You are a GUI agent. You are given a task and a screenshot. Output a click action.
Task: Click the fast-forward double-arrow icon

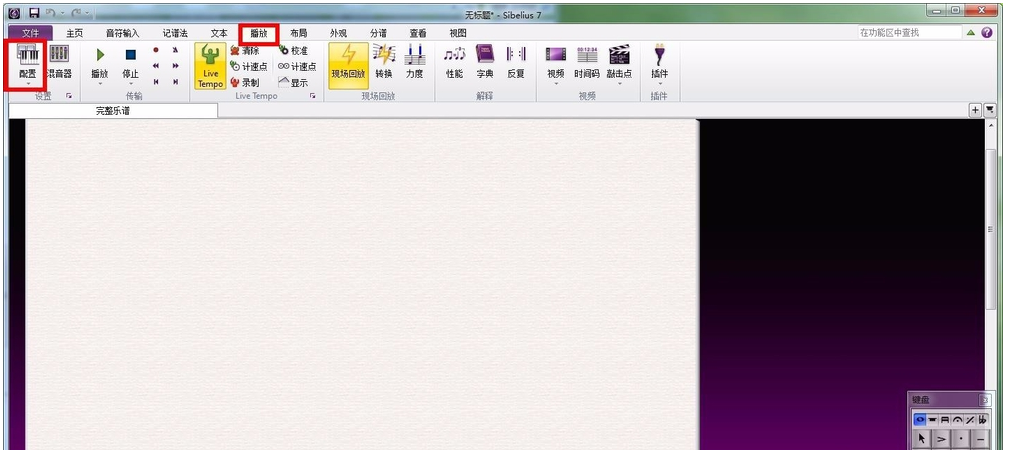coord(175,66)
